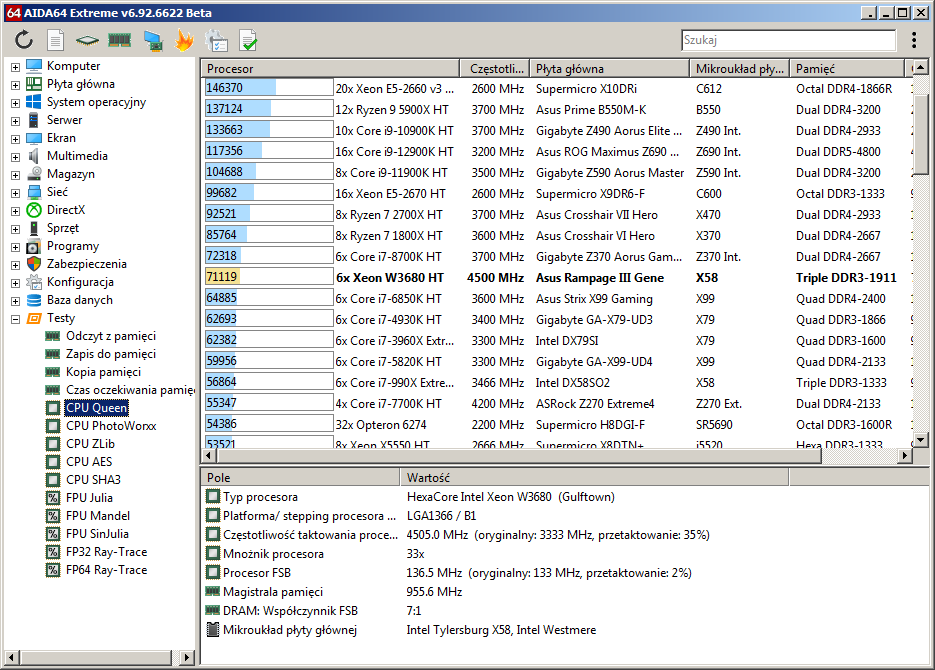Click the RAM memory module toolbar icon

[x=120, y=41]
